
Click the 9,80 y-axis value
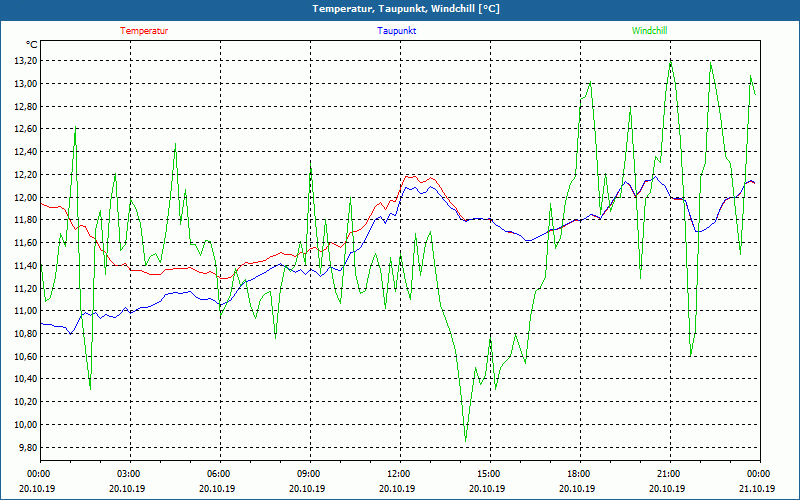click(29, 447)
